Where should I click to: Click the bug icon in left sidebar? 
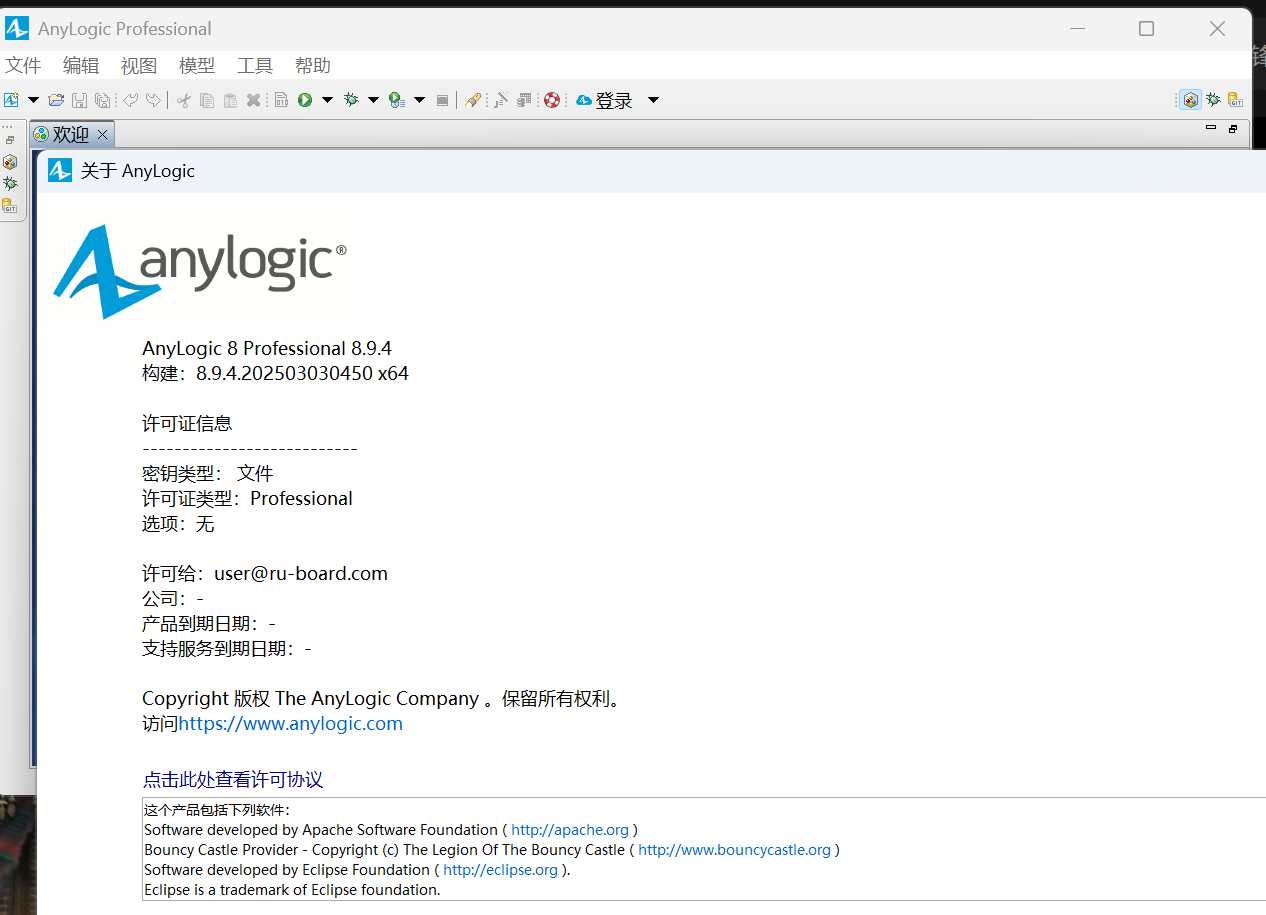coord(10,183)
